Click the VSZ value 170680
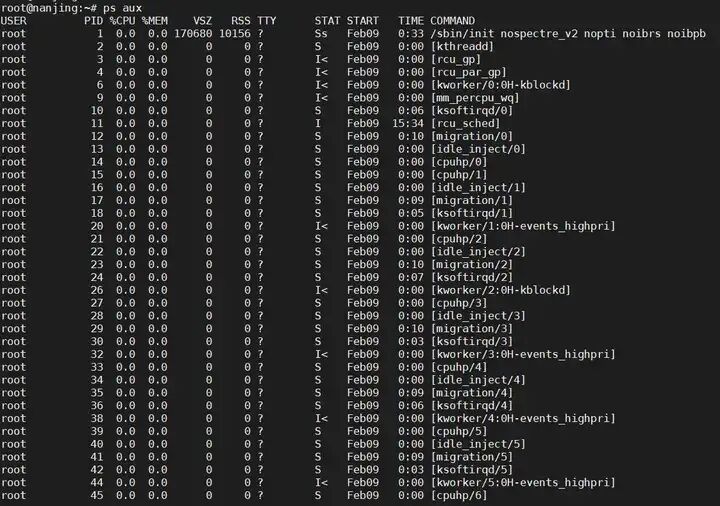Screen dimensions: 720x506 pyautogui.click(x=193, y=33)
